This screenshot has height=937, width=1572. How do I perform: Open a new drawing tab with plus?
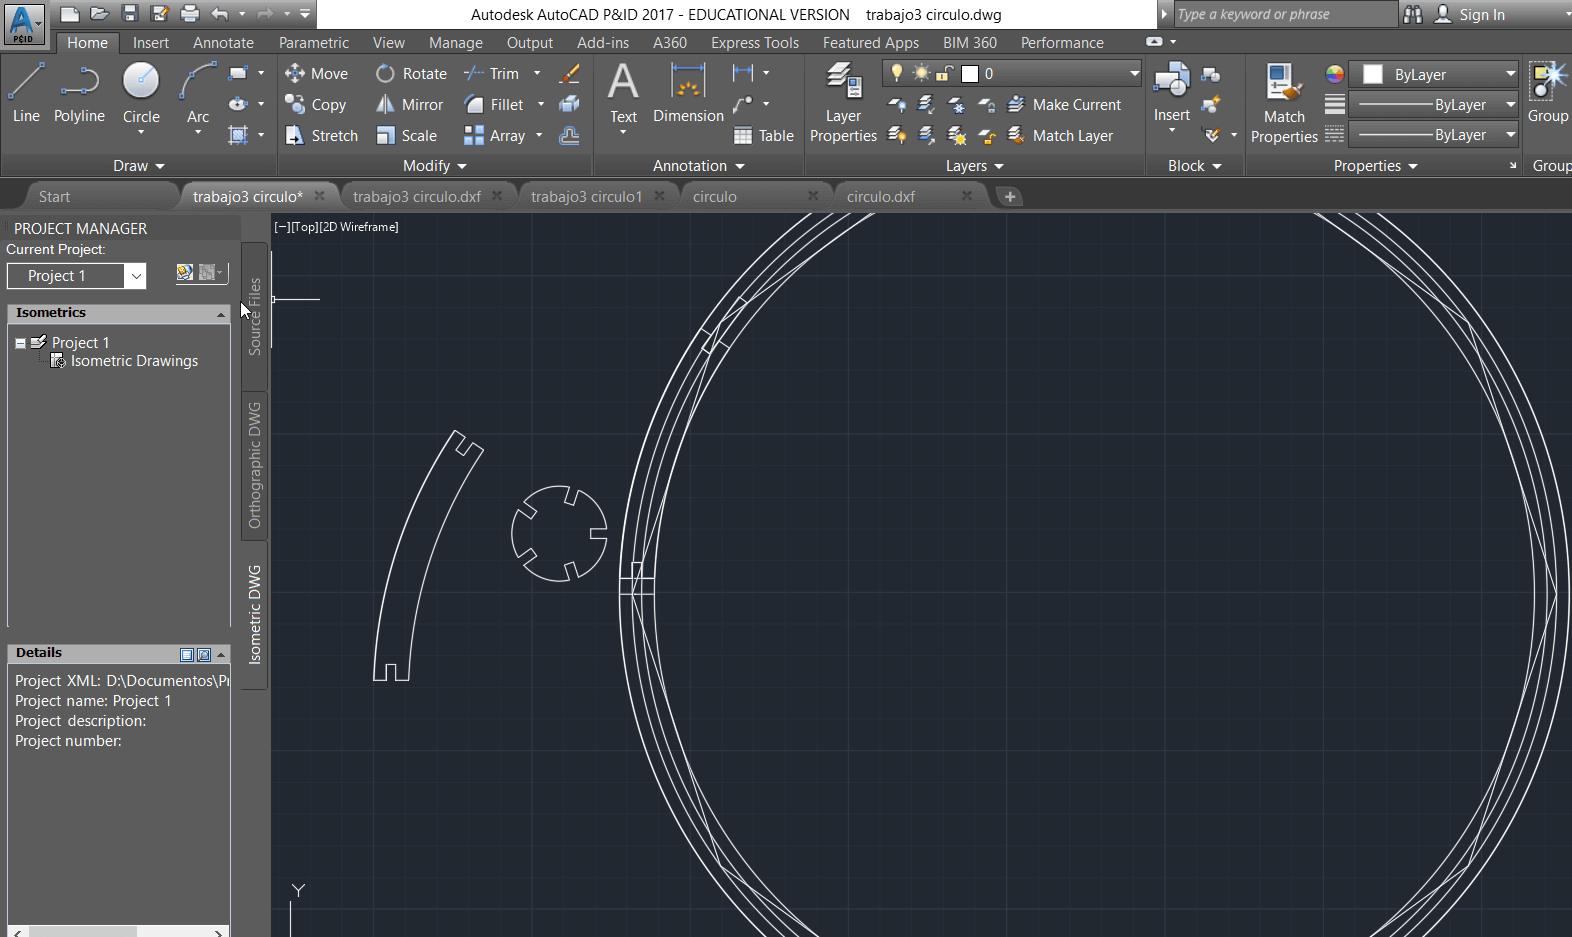1010,197
